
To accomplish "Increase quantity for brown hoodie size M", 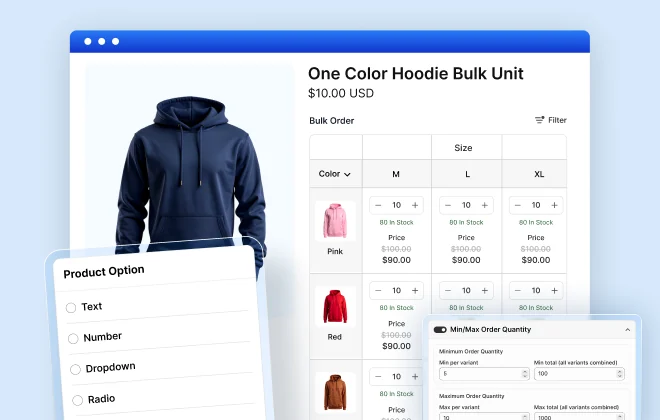I will point(415,377).
